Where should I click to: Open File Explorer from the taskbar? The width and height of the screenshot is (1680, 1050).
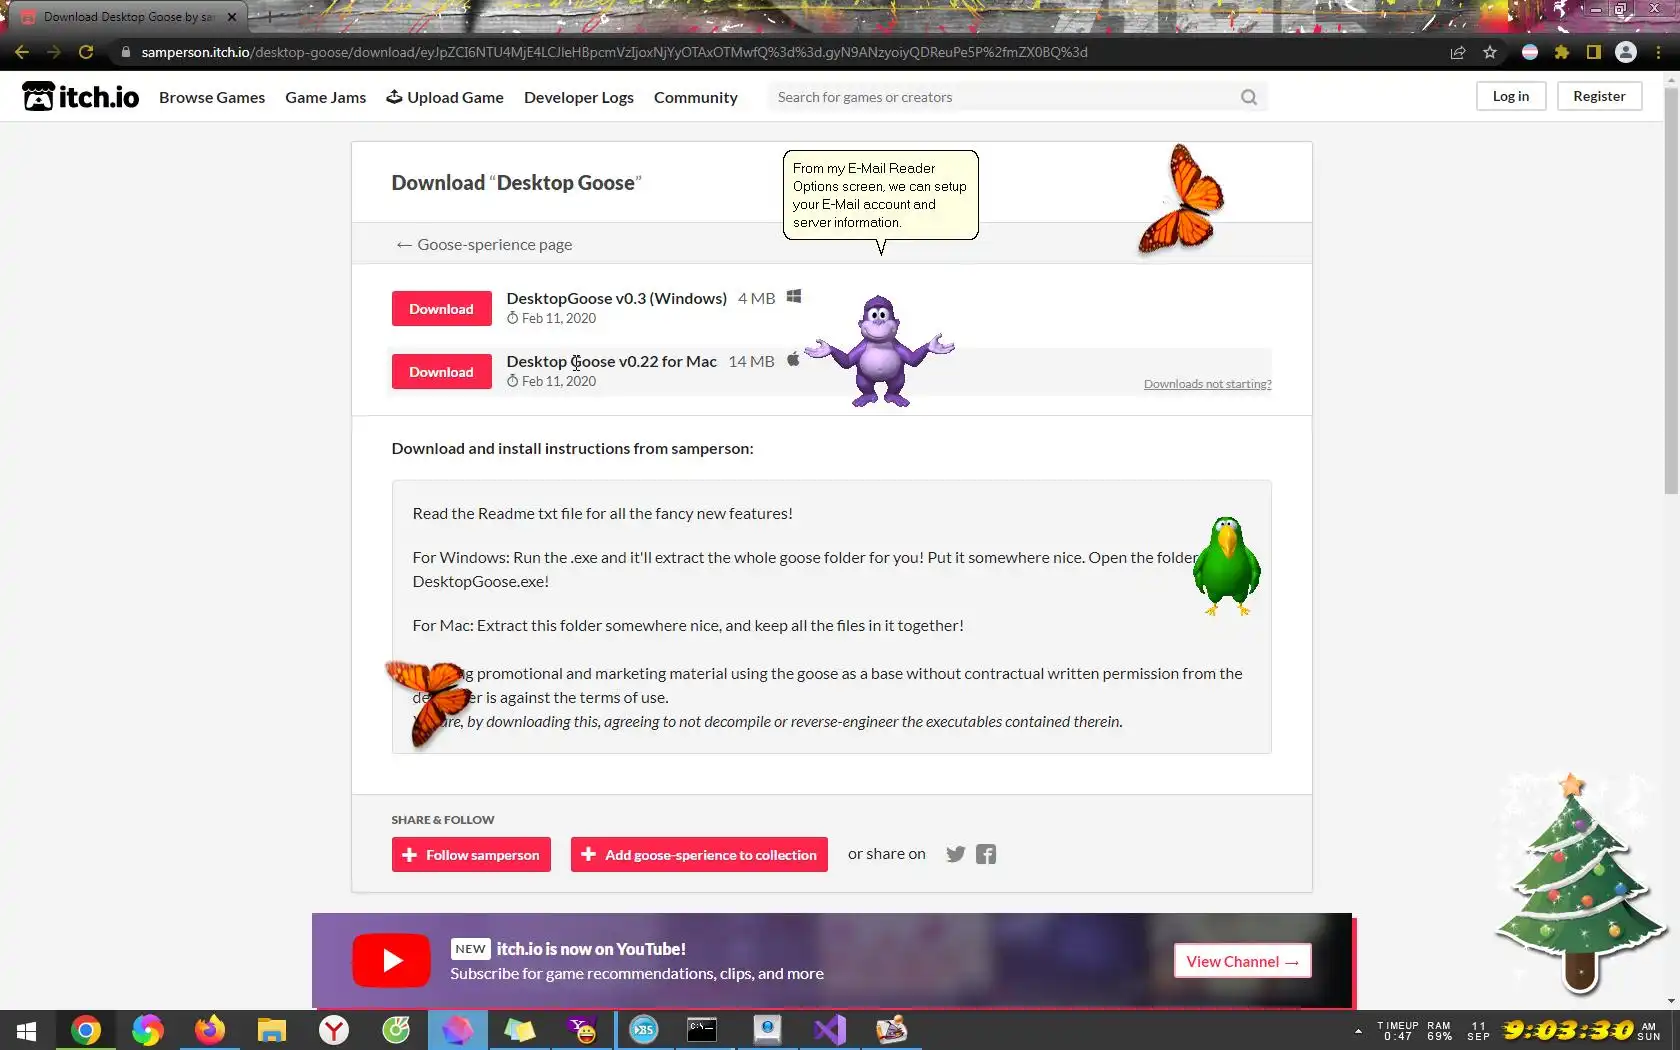(271, 1030)
